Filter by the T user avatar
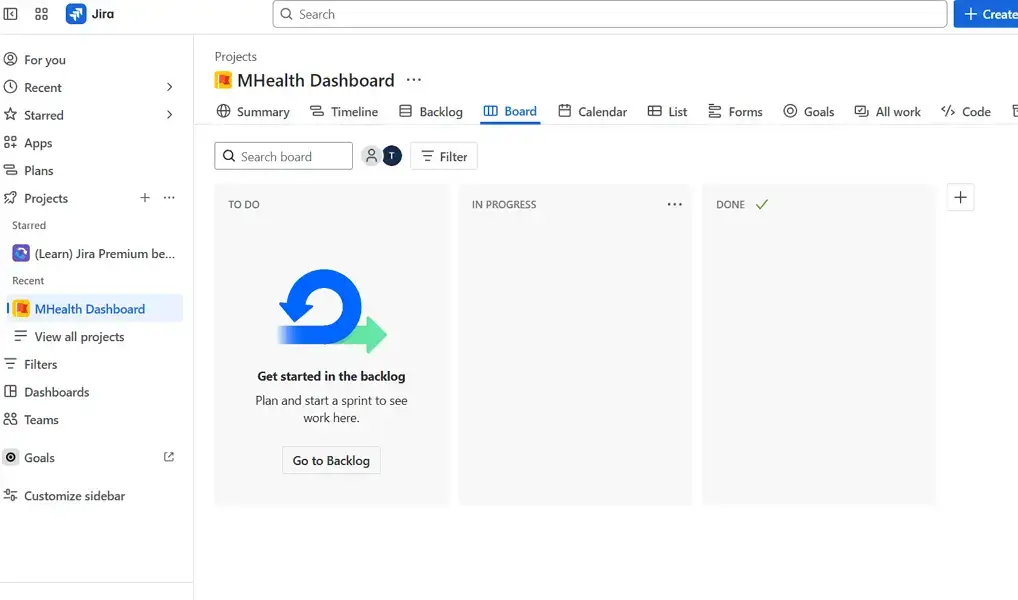This screenshot has width=1018, height=600. click(392, 156)
